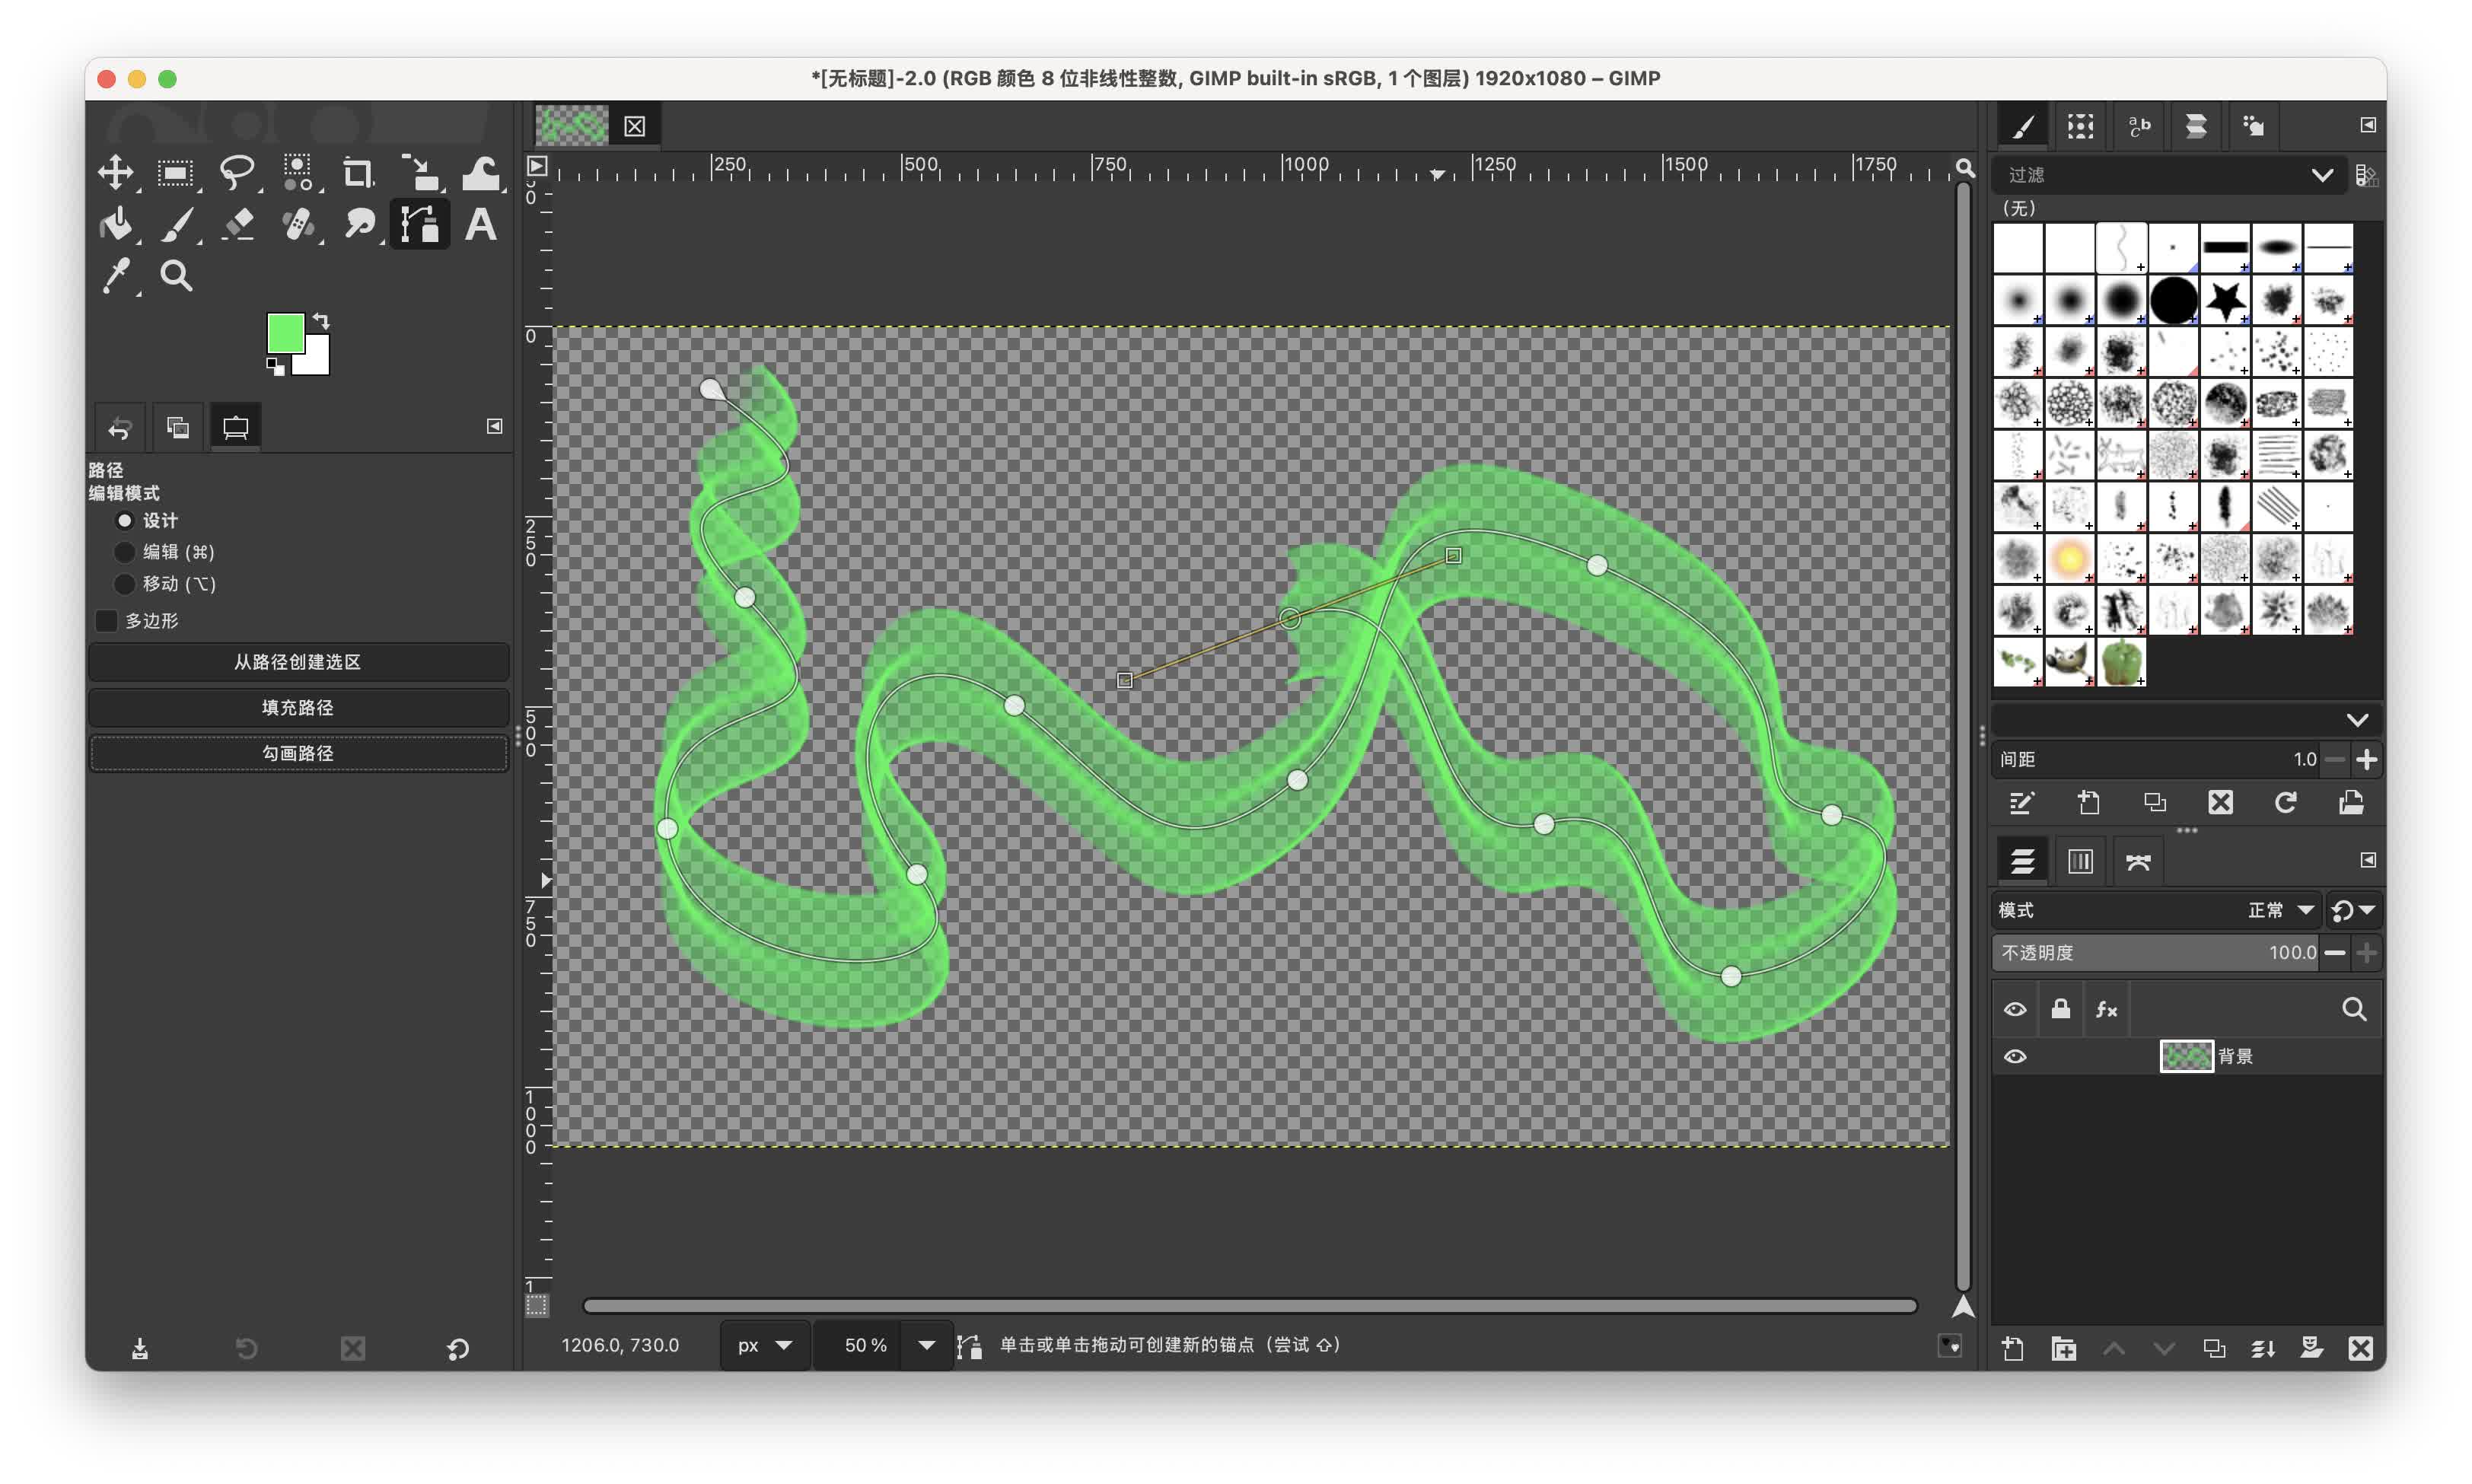This screenshot has width=2472, height=1484.
Task: Select the black star brush thumbnail
Action: 2225,300
